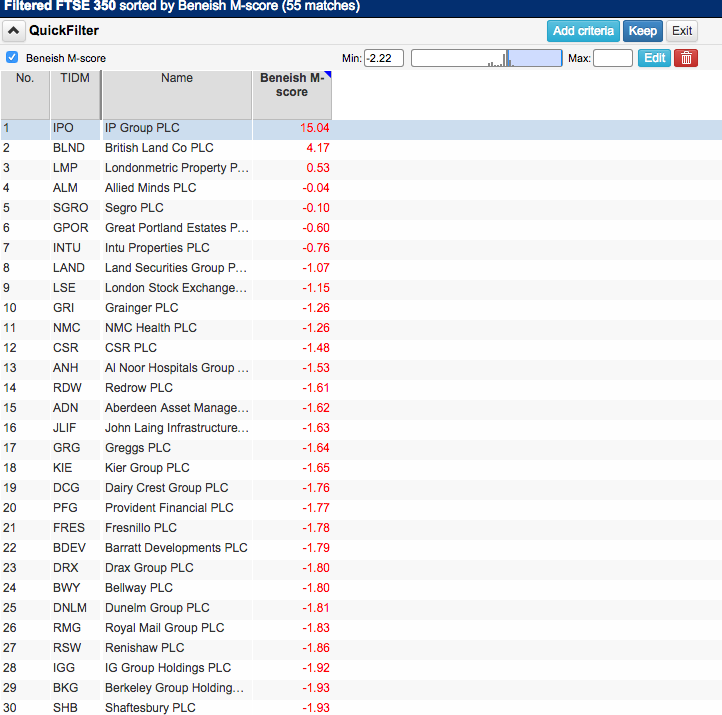Select Intu Properties PLC
This screenshot has width=722, height=715.
(x=157, y=248)
